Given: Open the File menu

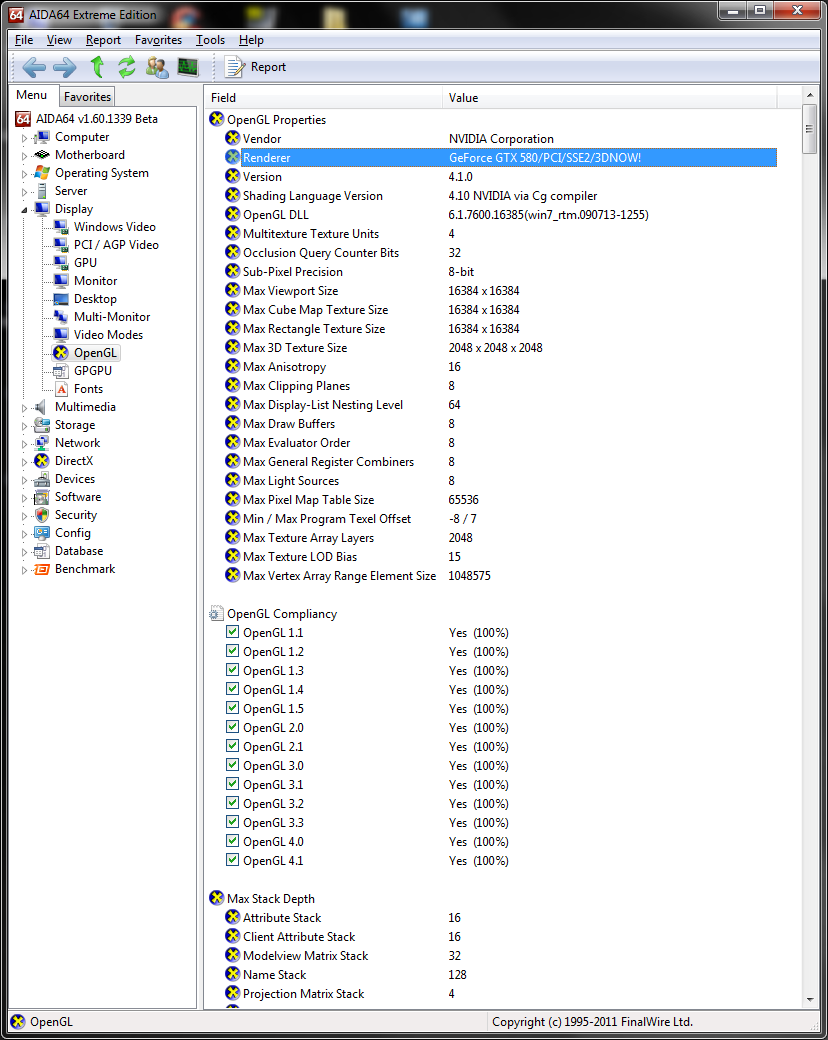Looking at the screenshot, I should tap(24, 40).
